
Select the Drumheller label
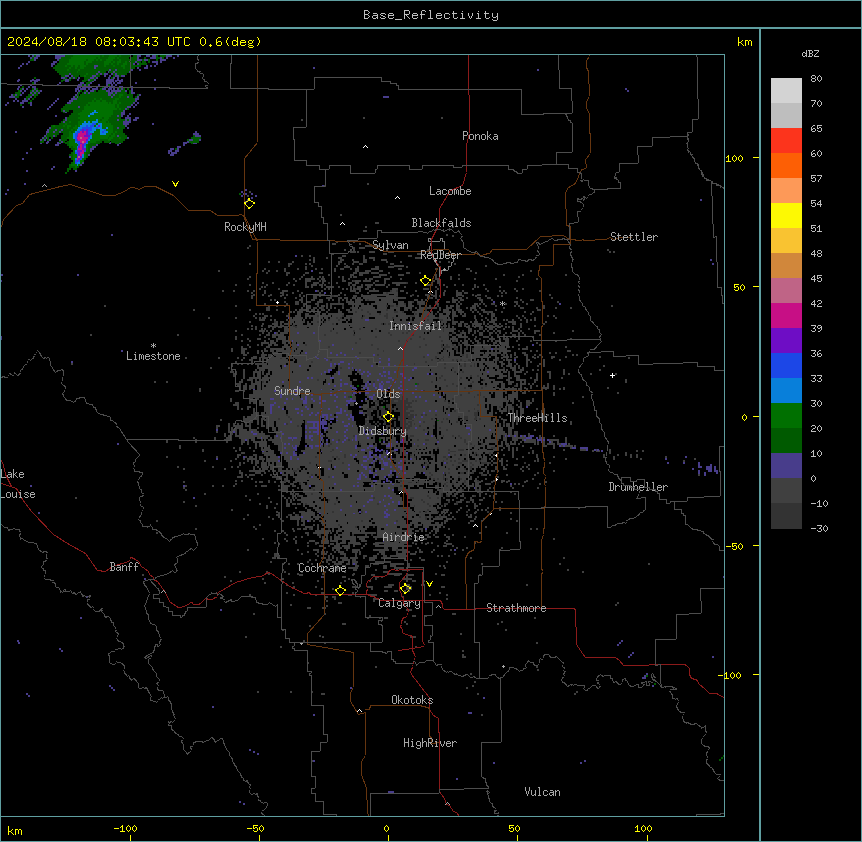(x=638, y=487)
